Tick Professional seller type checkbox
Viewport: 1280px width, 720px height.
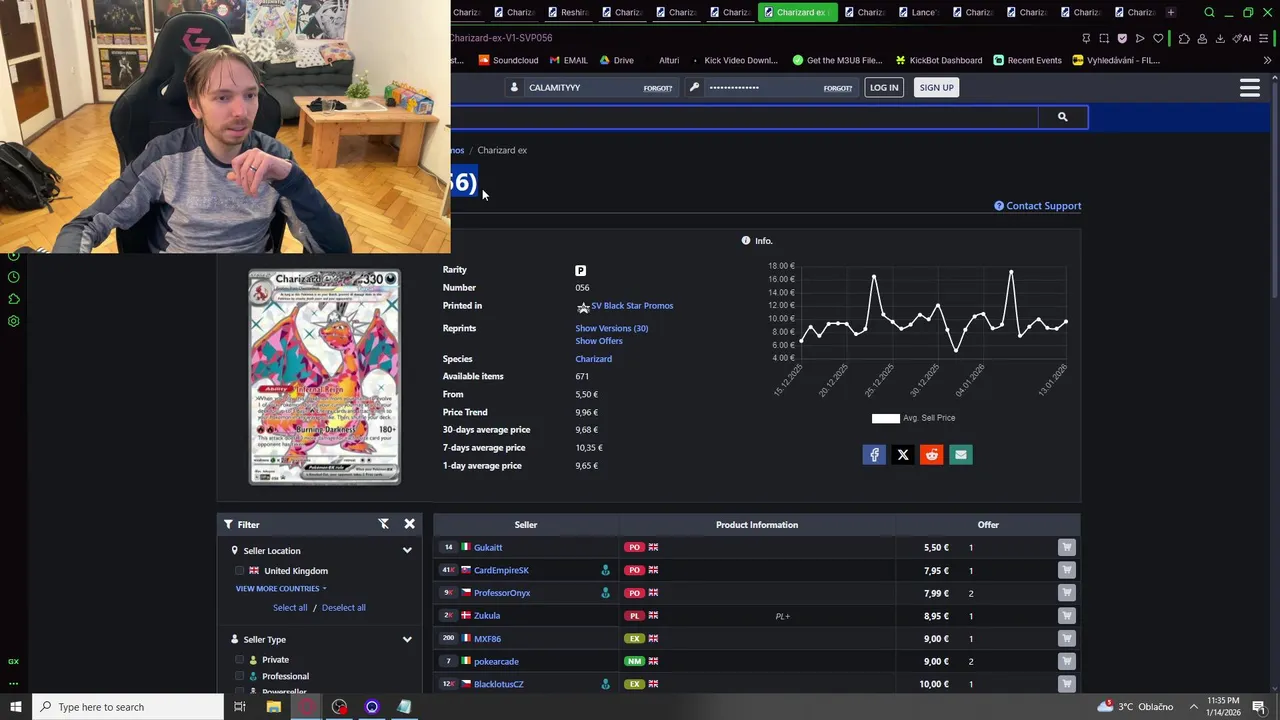coord(239,676)
